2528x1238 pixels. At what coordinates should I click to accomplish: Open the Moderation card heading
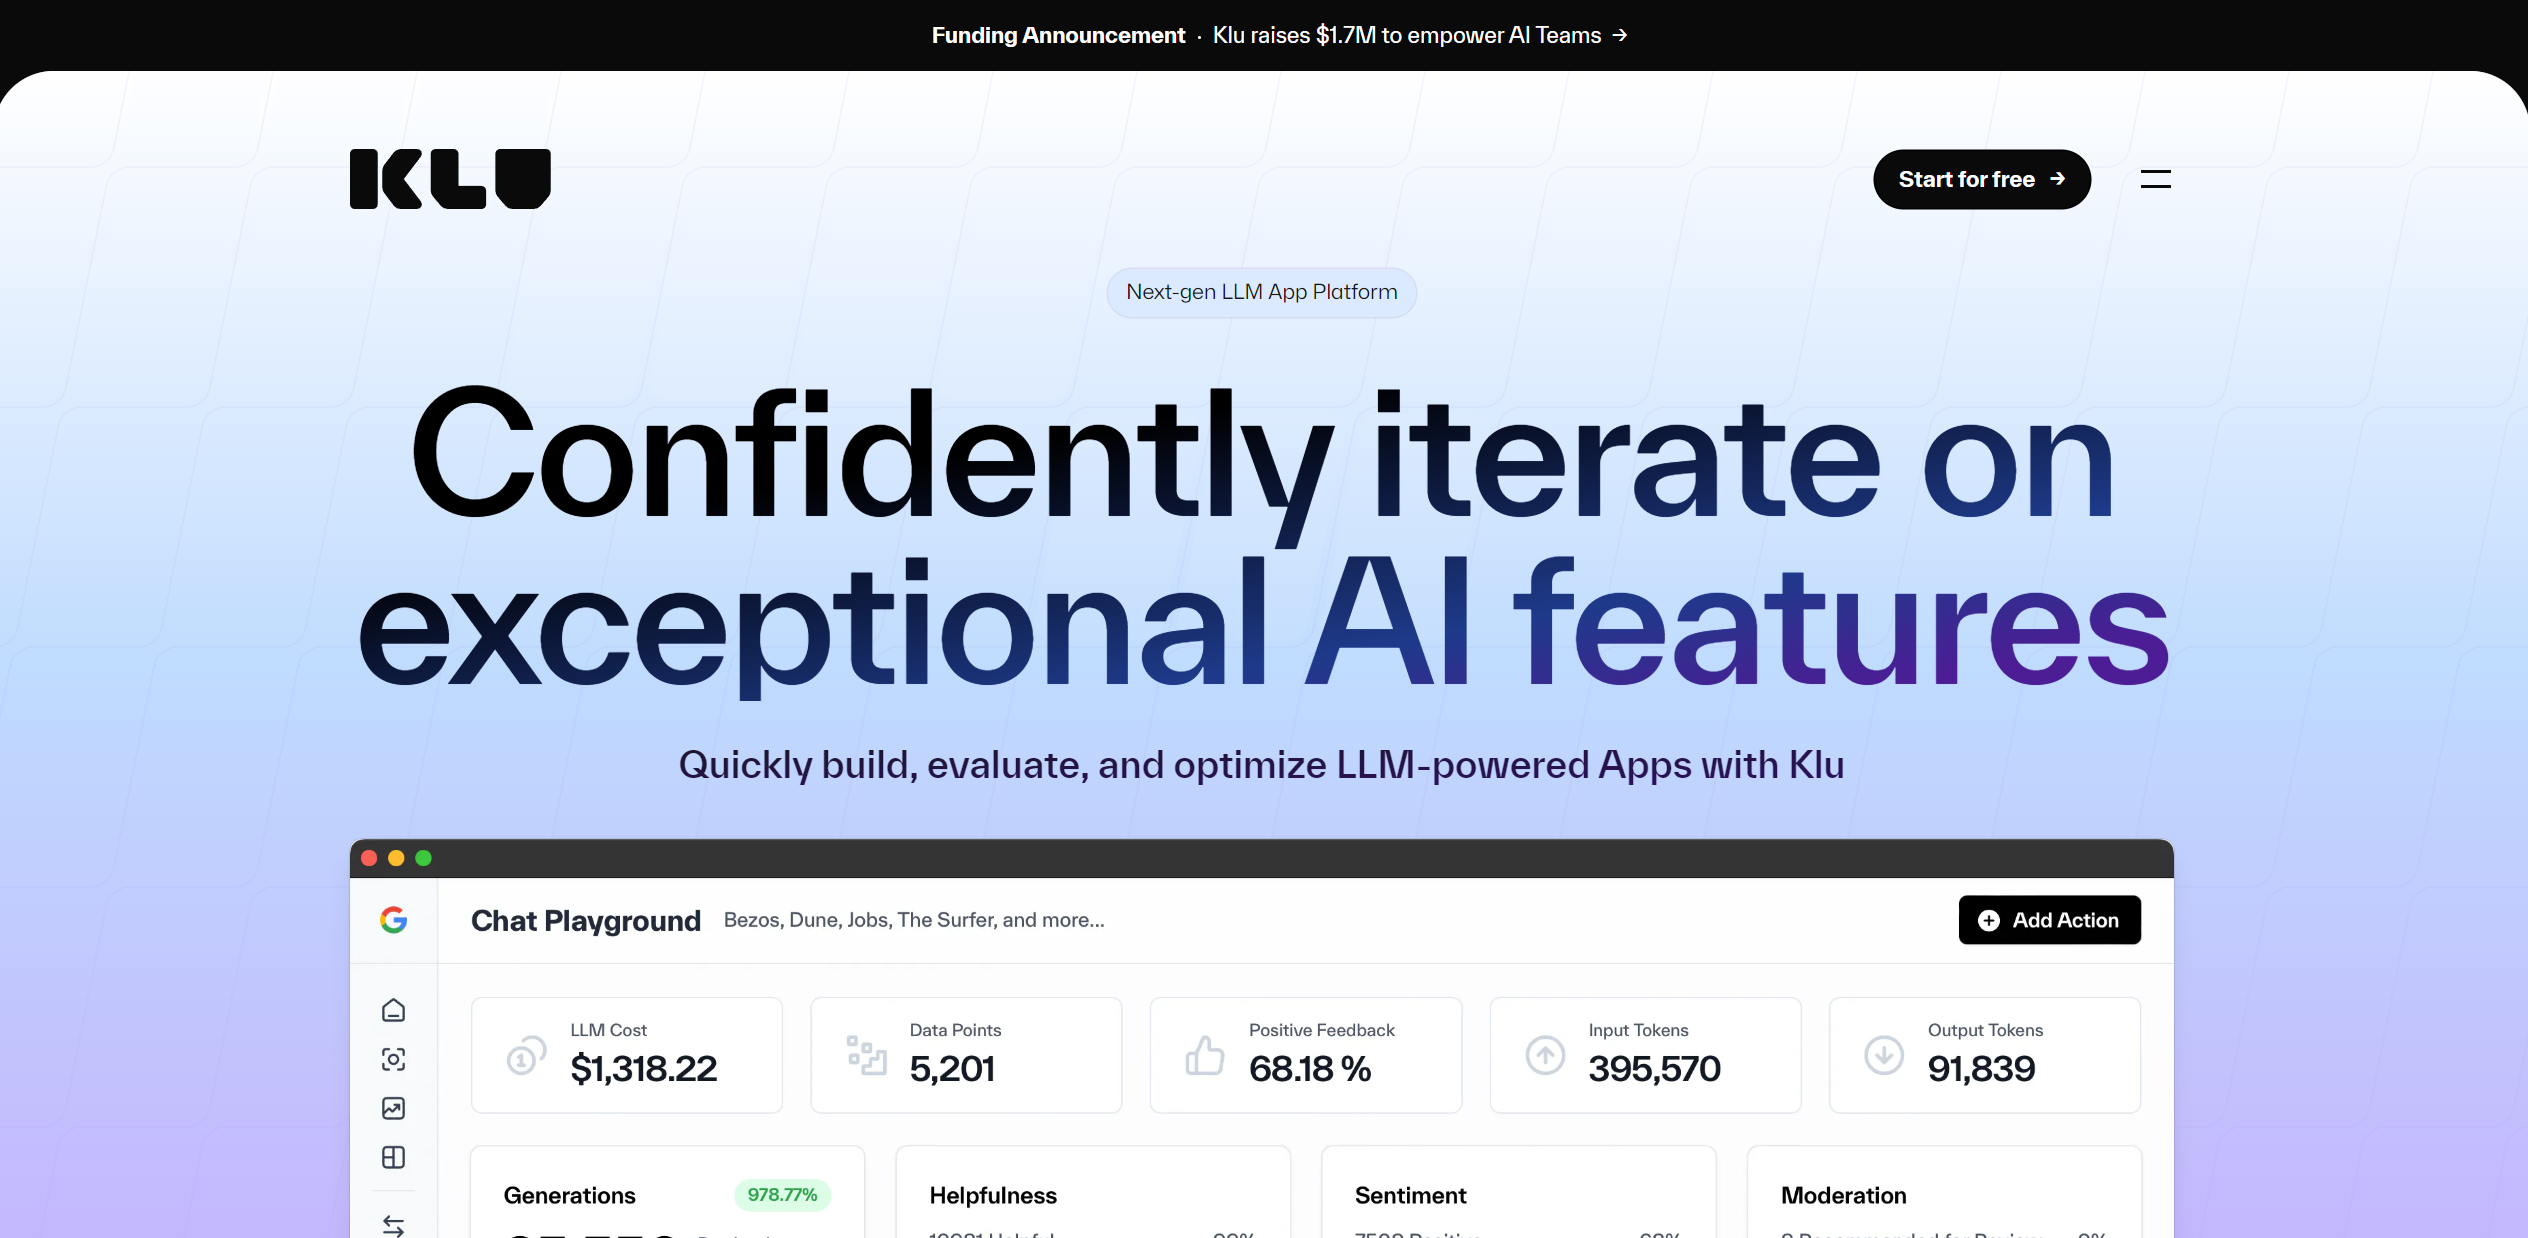(x=1843, y=1196)
